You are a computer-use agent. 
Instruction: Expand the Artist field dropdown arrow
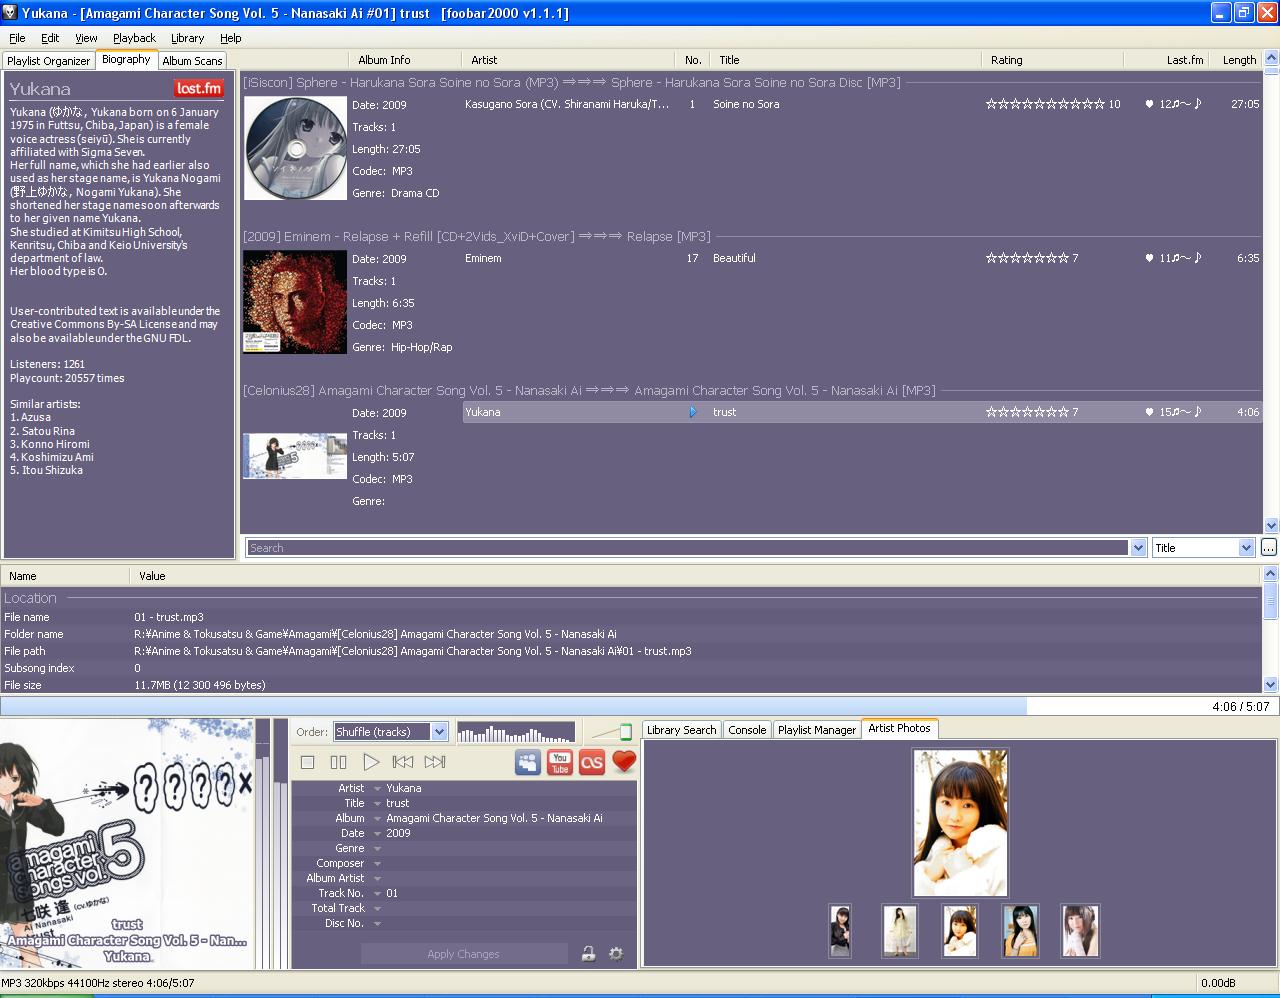377,789
